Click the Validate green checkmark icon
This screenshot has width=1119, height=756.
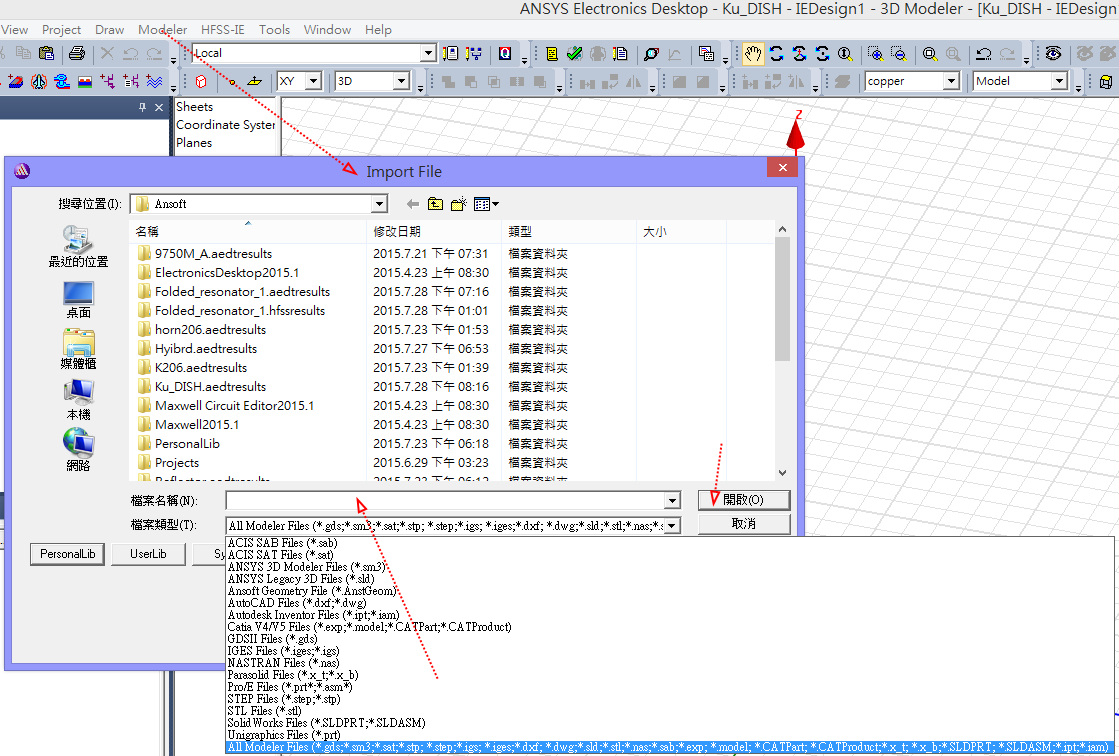click(x=574, y=54)
